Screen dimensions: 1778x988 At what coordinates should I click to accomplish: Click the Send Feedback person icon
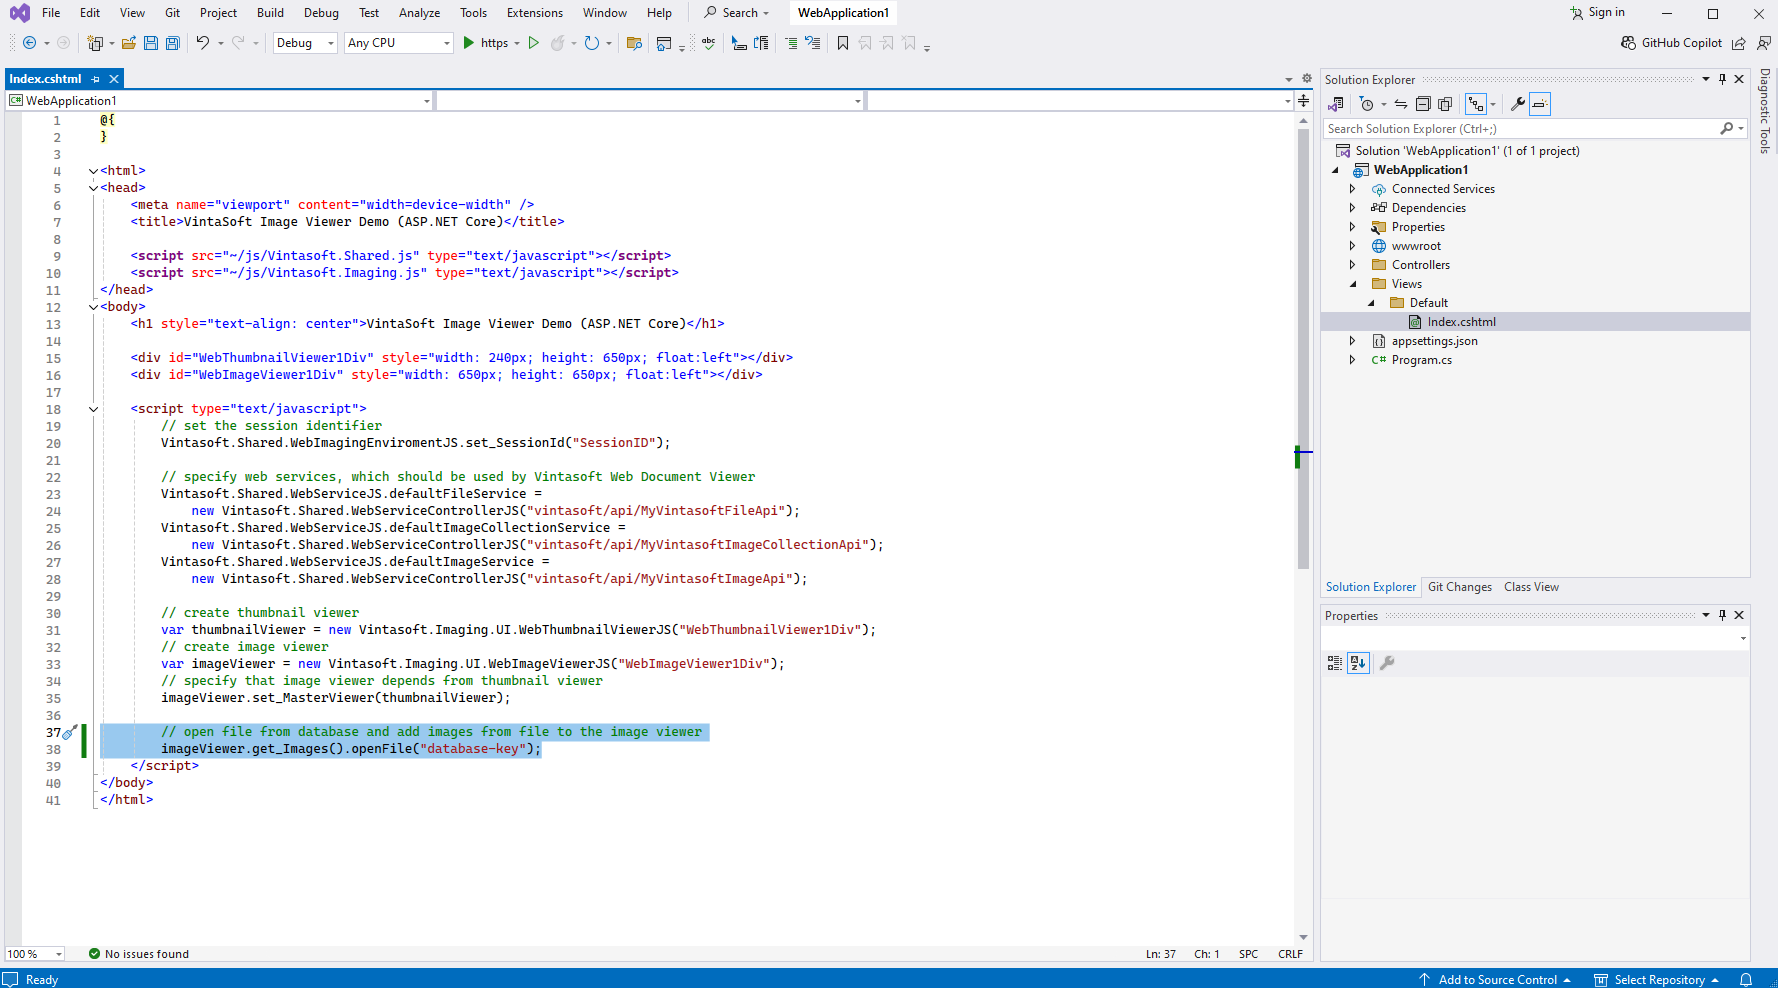tap(1764, 43)
